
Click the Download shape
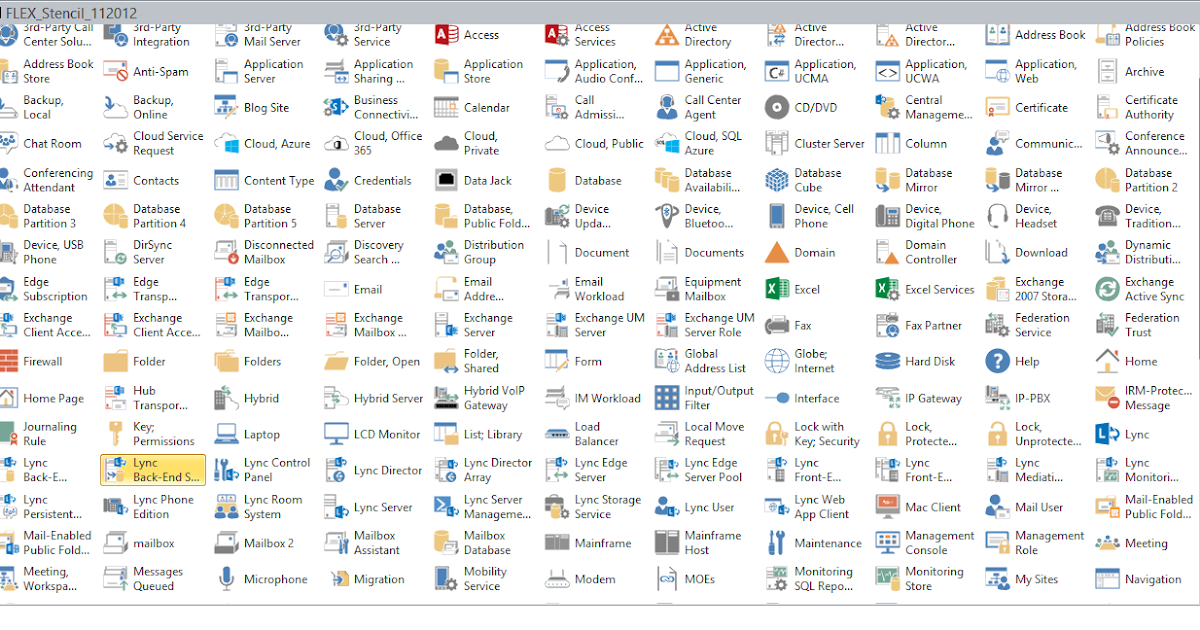click(x=1027, y=252)
